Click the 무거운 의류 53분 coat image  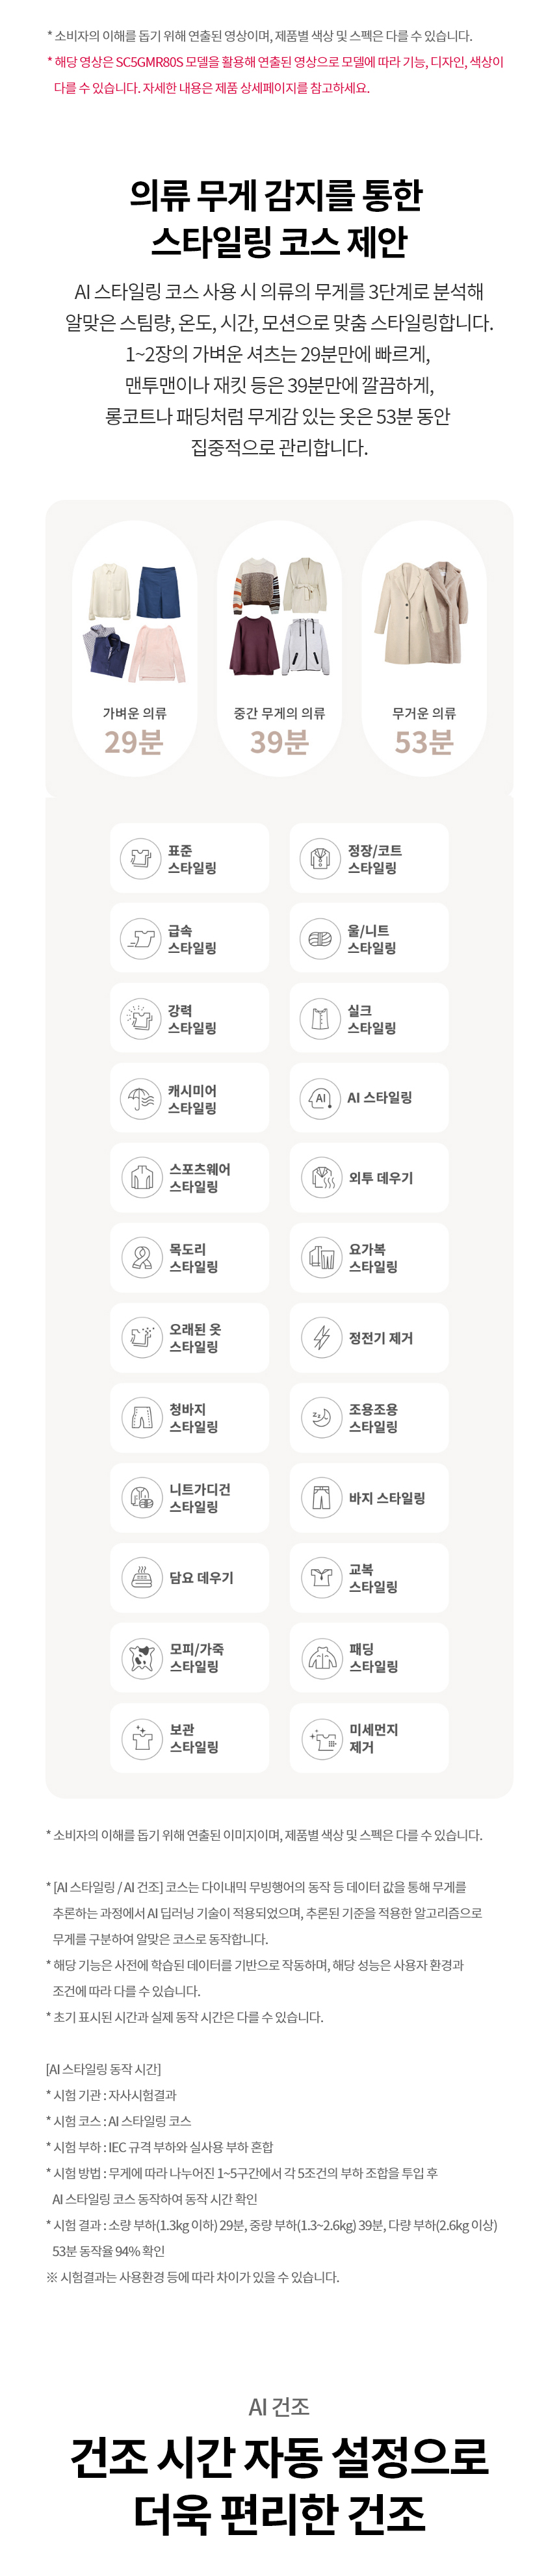coord(424,614)
